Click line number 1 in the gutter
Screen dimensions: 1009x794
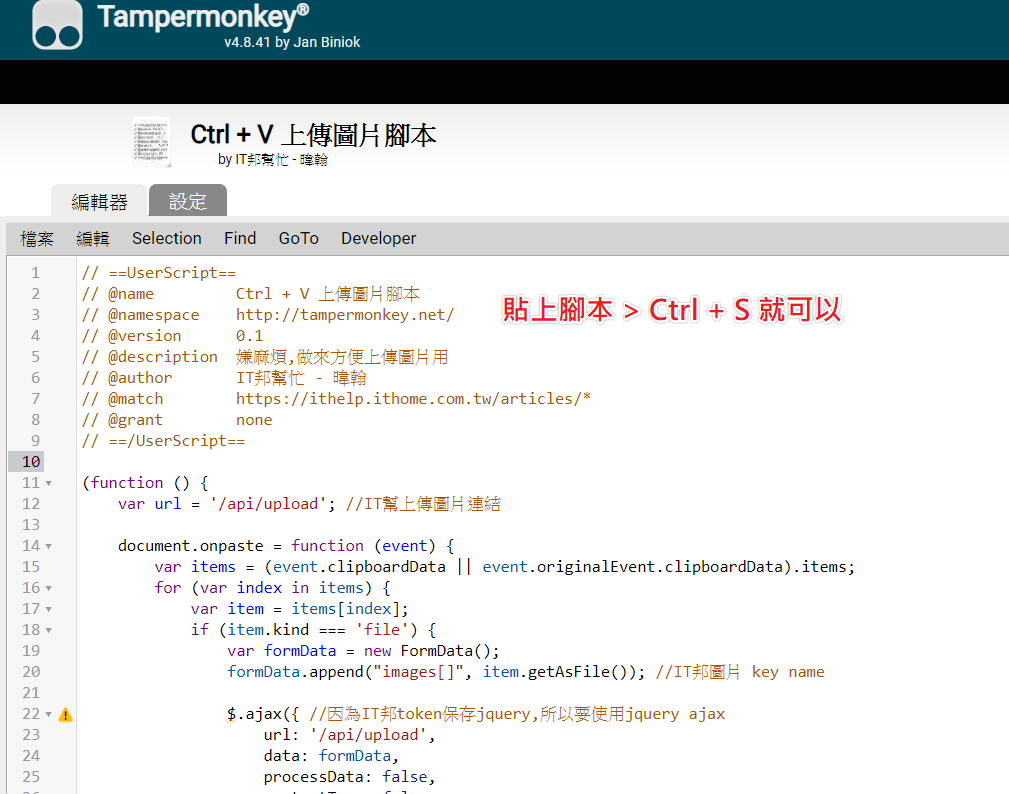(x=35, y=273)
